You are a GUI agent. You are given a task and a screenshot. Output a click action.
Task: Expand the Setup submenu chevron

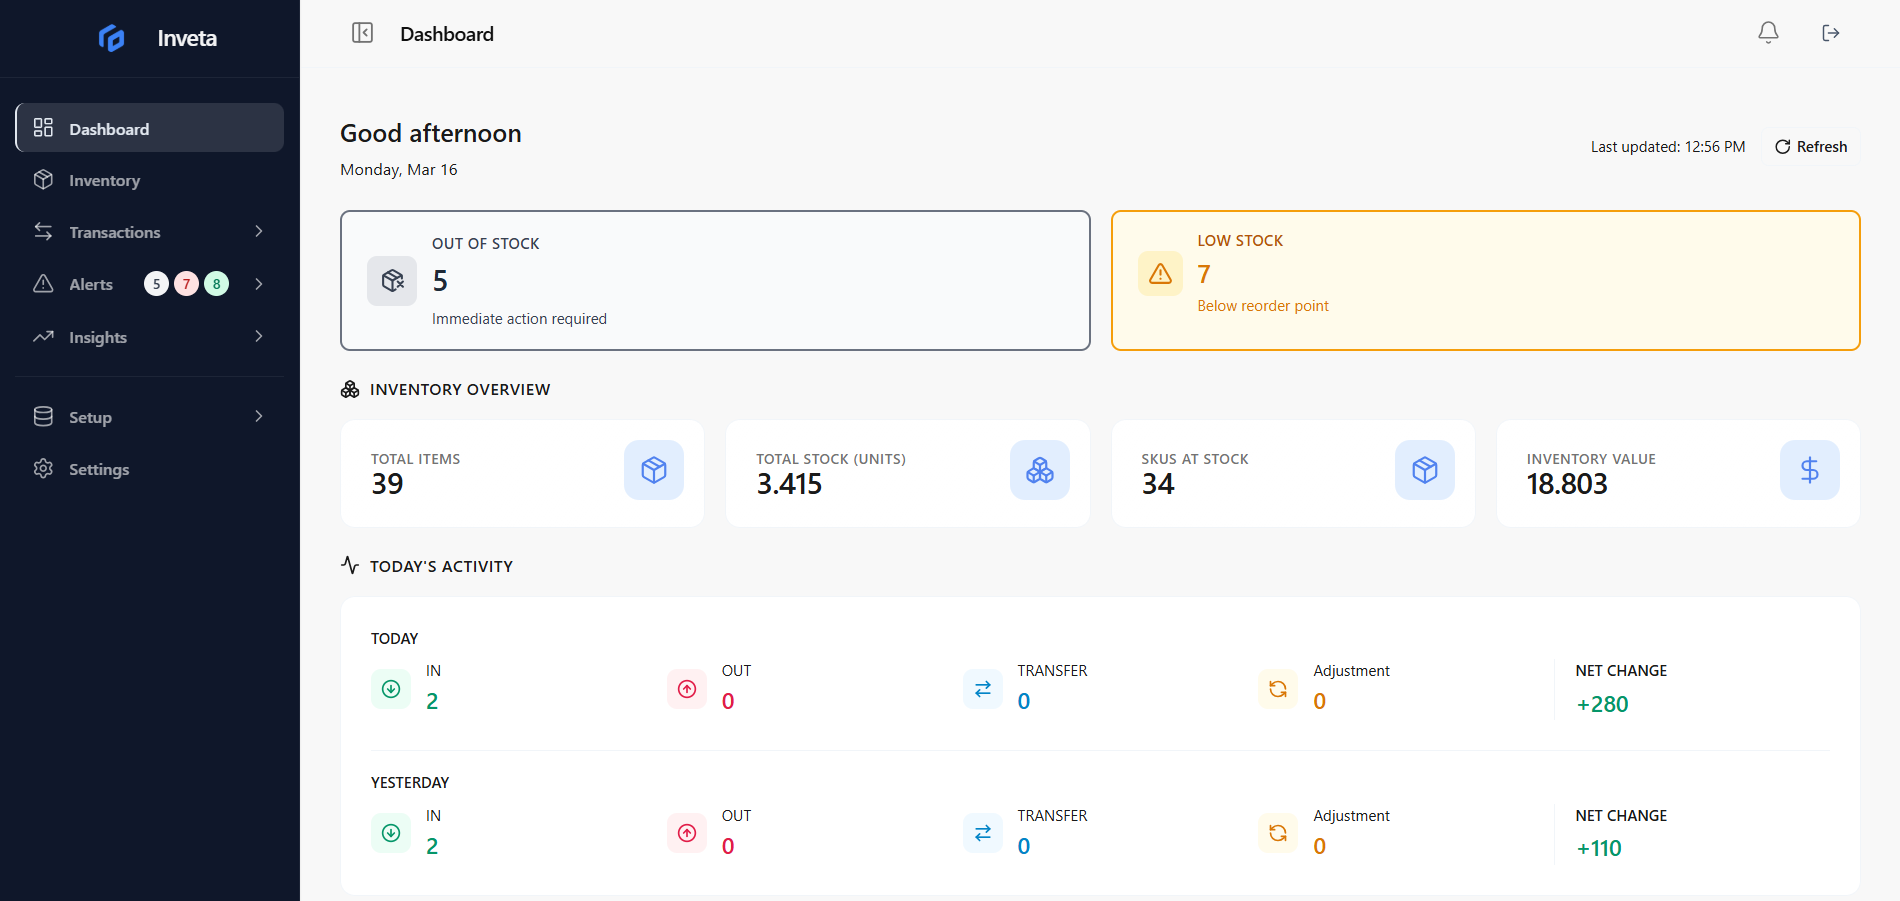[259, 417]
